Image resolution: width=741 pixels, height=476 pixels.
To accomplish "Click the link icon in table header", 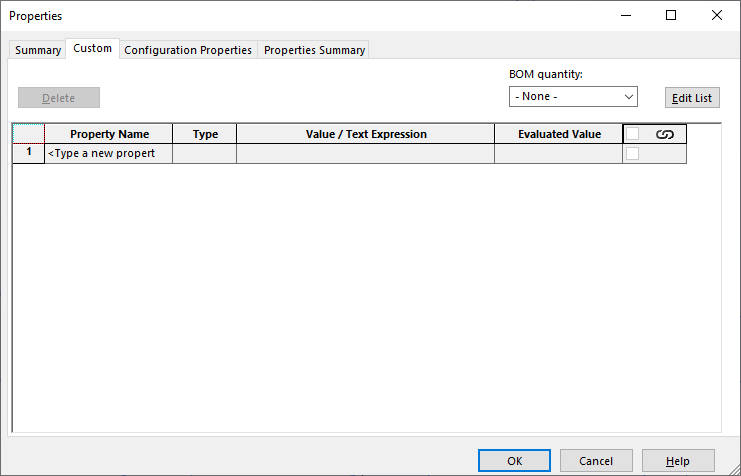I will [x=664, y=134].
